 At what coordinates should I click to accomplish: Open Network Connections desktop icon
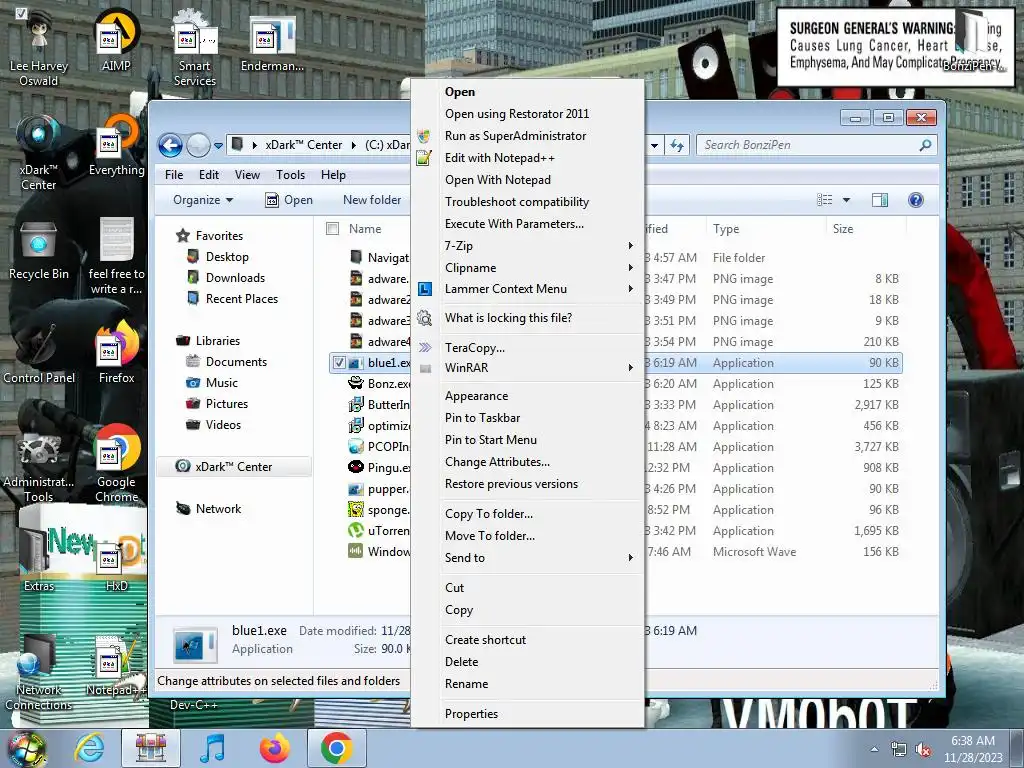tap(39, 673)
